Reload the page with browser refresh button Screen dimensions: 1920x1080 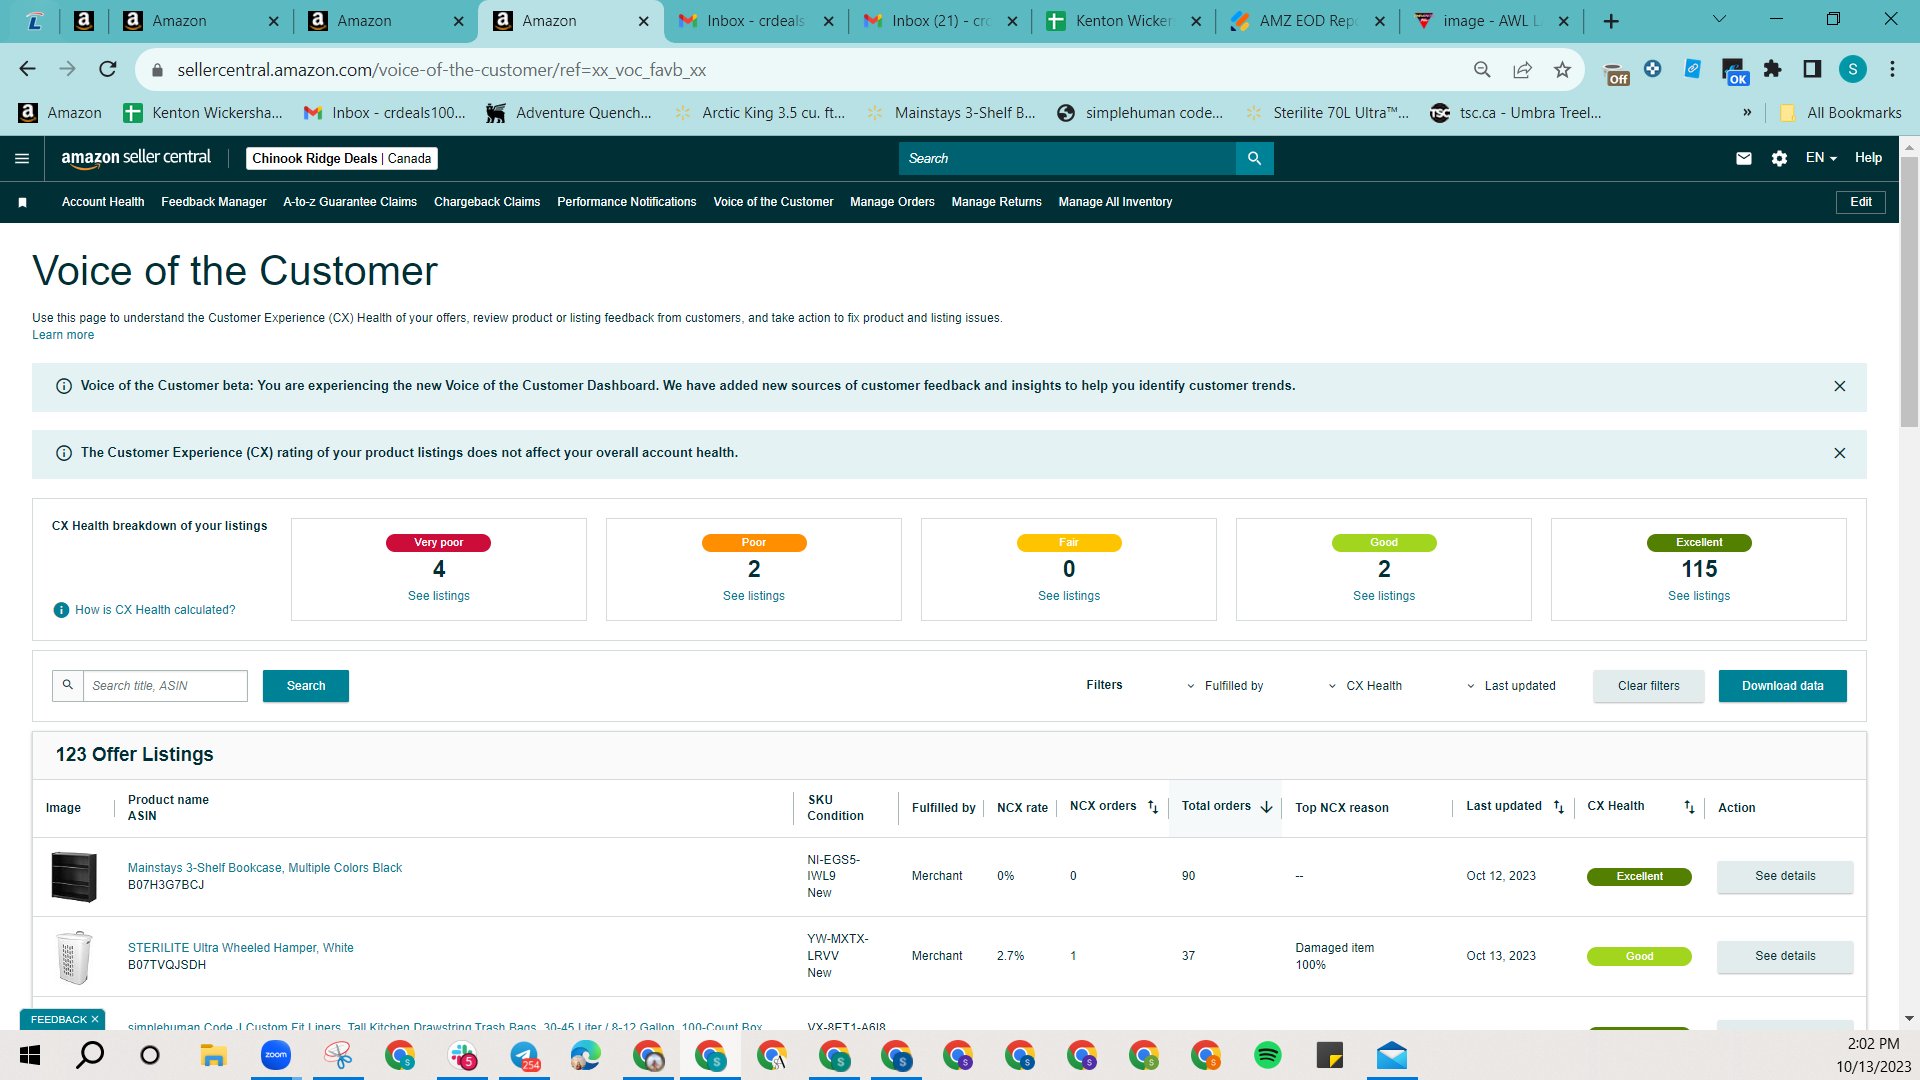[108, 69]
